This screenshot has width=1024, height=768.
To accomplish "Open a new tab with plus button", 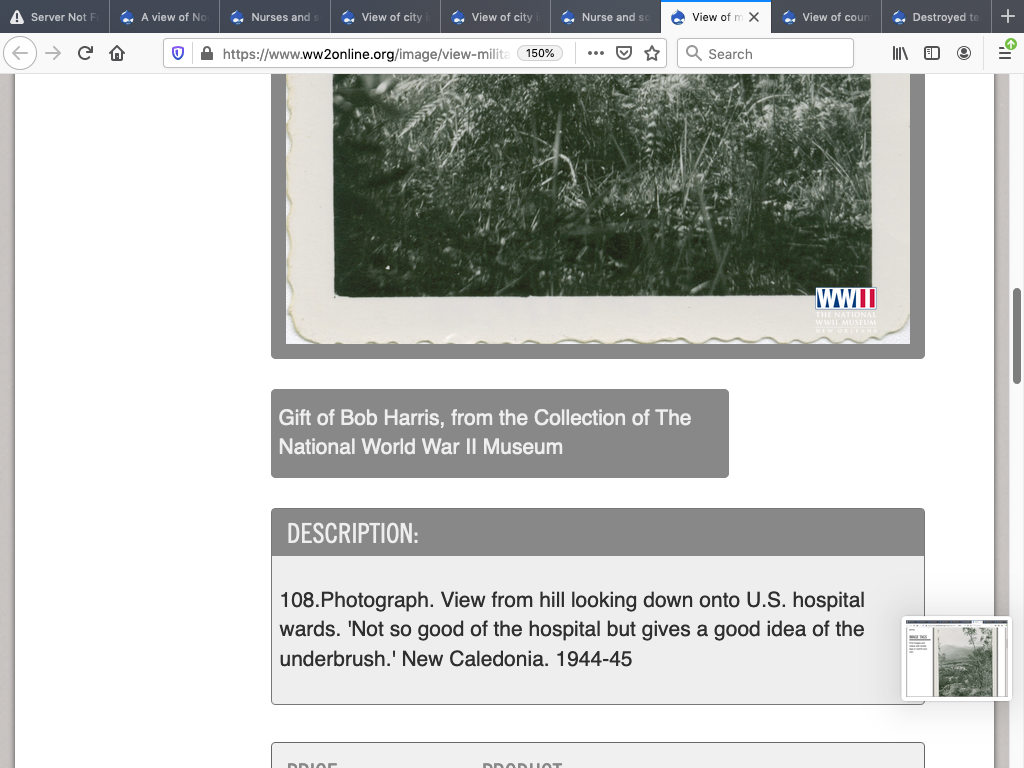I will [1007, 17].
